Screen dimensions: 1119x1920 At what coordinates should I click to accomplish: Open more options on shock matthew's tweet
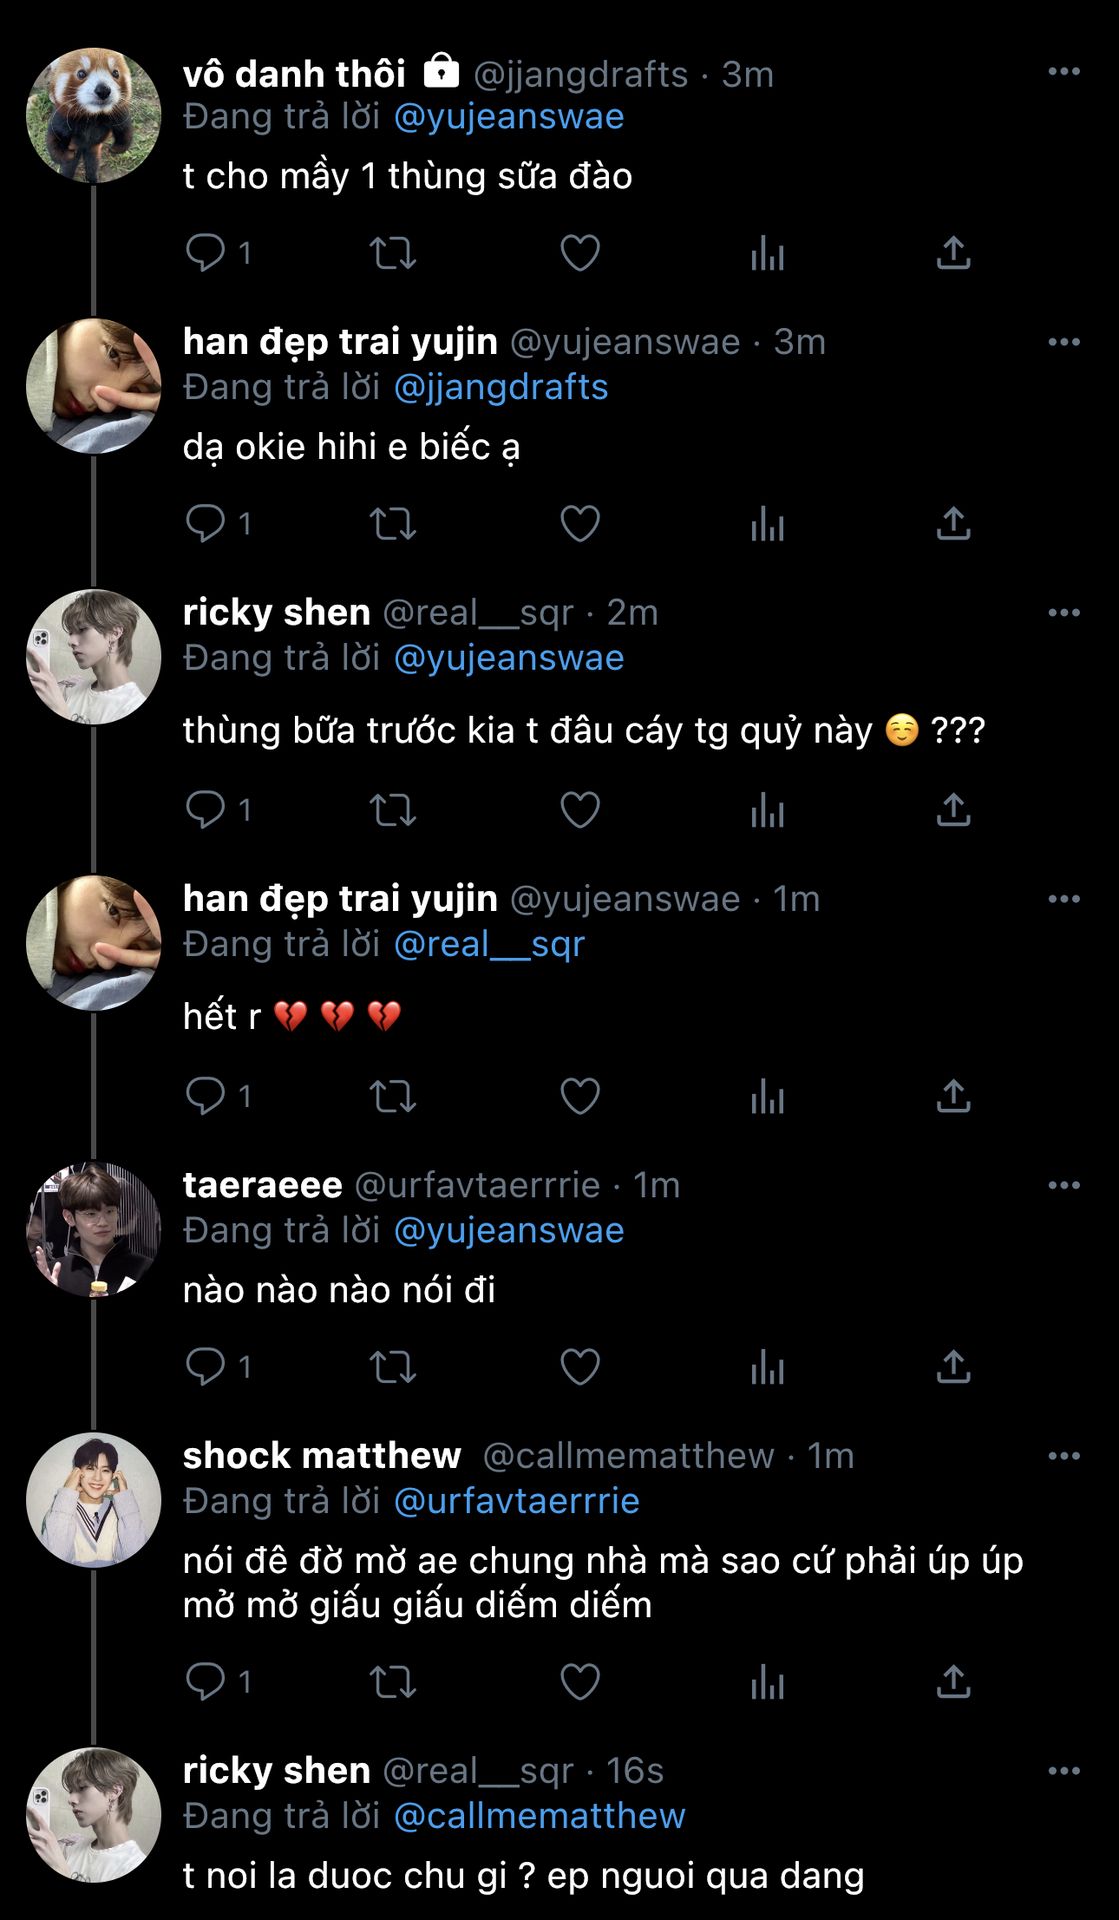pyautogui.click(x=1063, y=1456)
